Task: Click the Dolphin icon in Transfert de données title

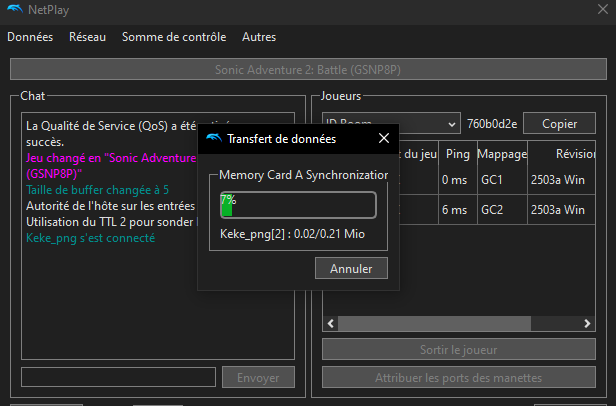Action: 213,138
